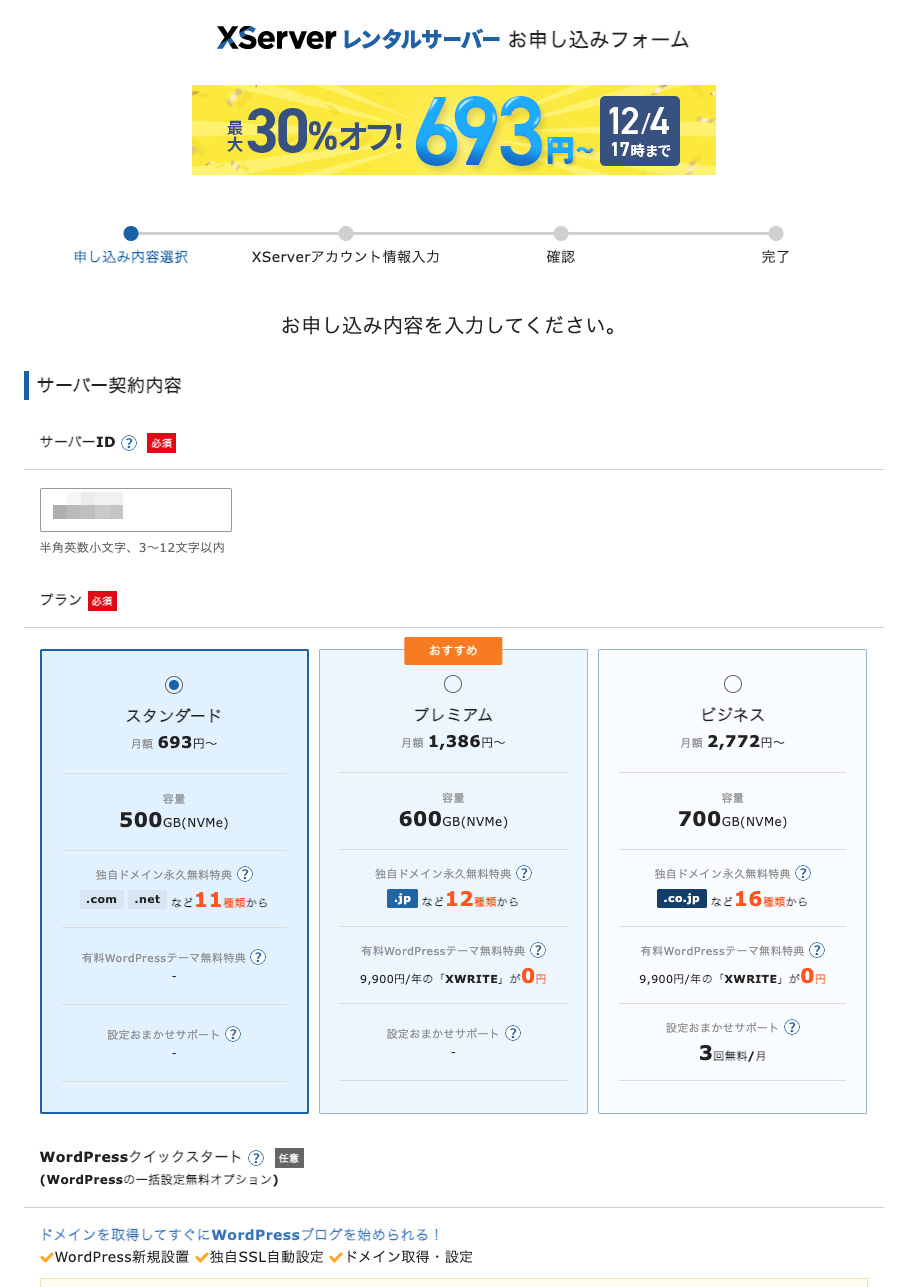Image resolution: width=901 pixels, height=1287 pixels.
Task: Open help for スタンダード domain free benefit
Action: [x=247, y=873]
